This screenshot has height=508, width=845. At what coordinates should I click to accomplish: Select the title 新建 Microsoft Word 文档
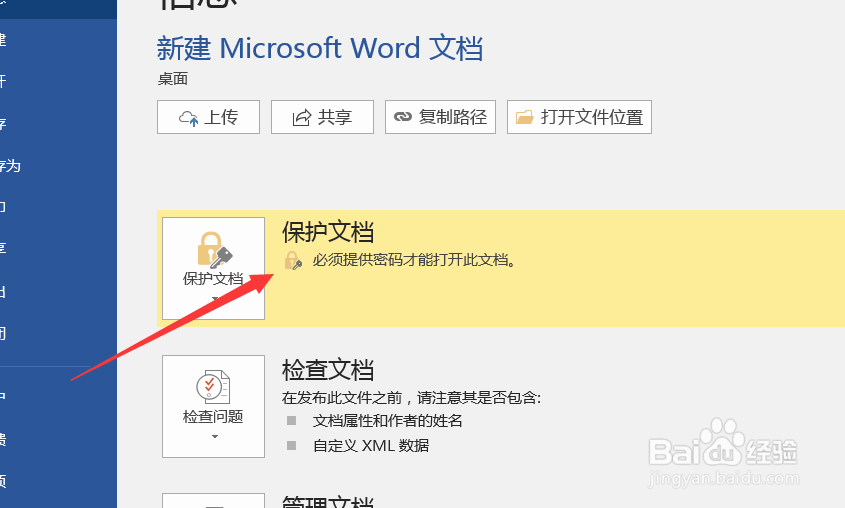(320, 48)
